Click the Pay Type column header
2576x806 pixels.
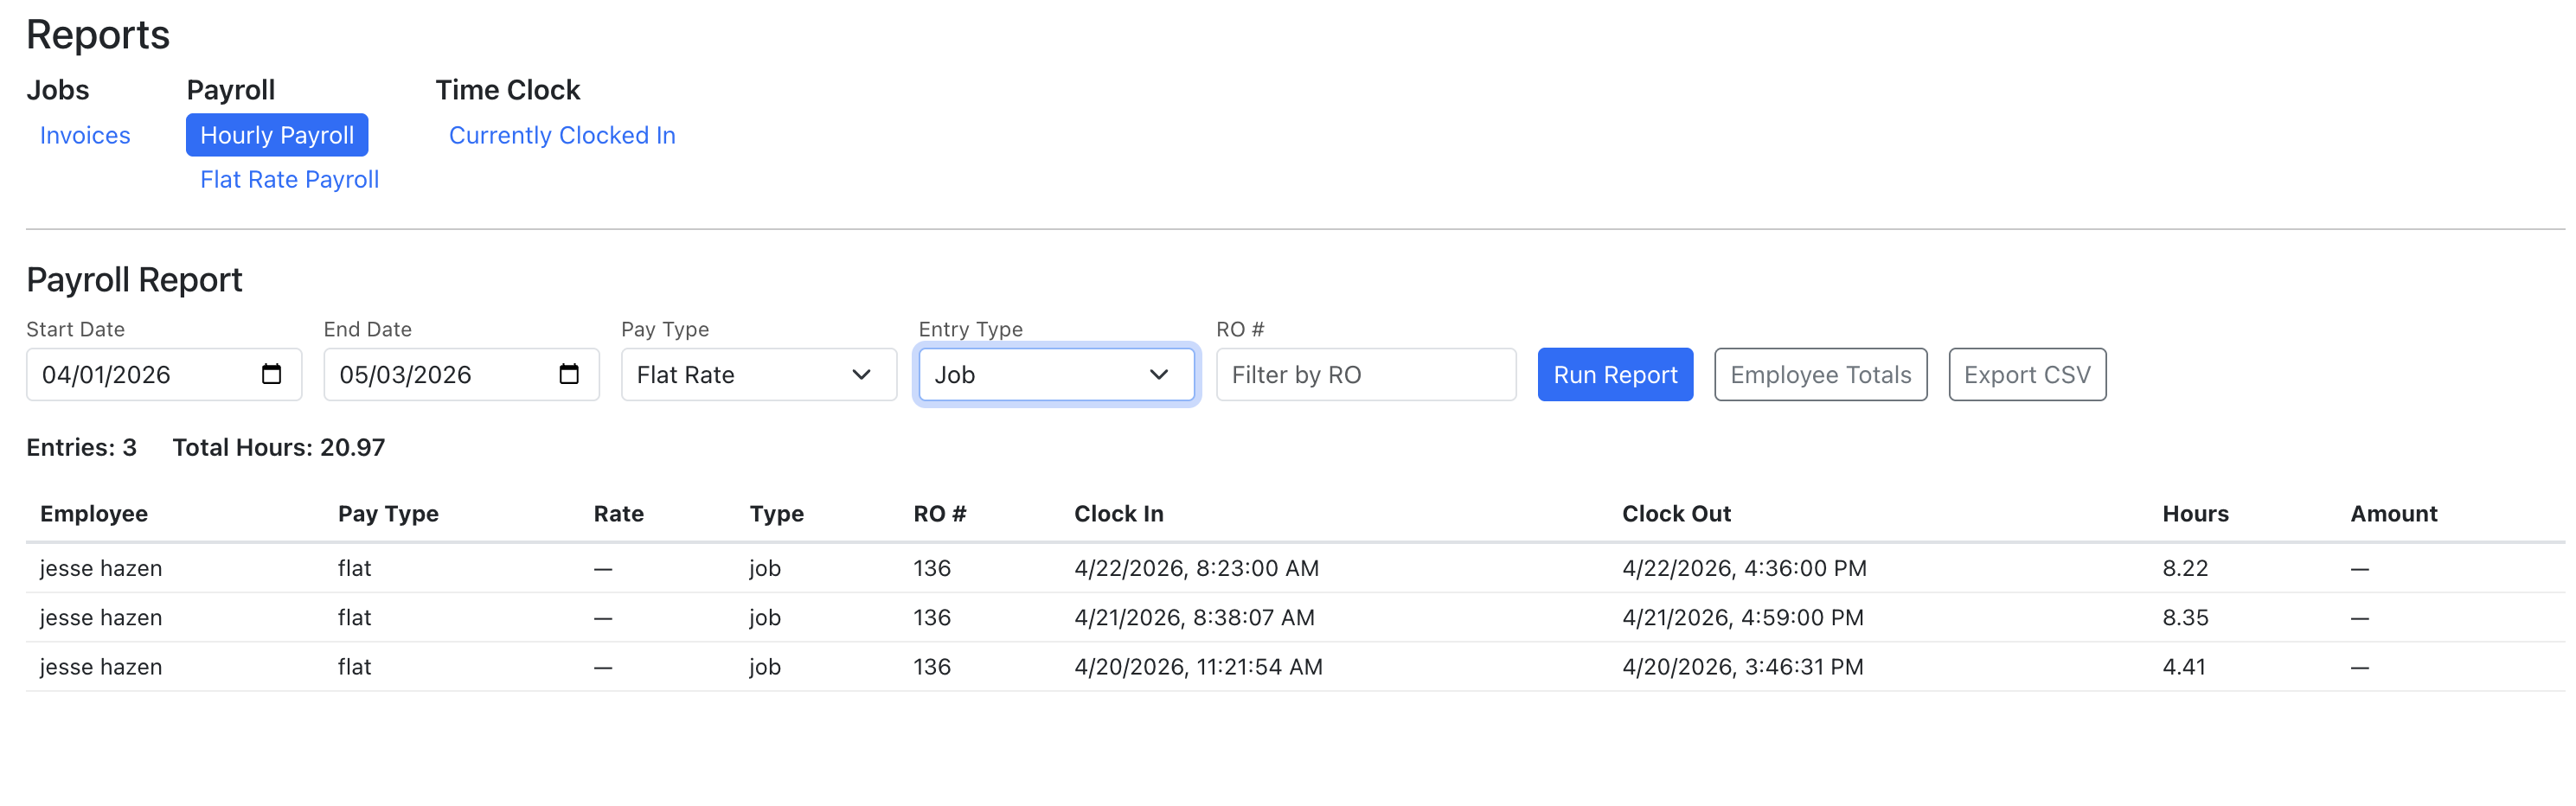[x=388, y=513]
